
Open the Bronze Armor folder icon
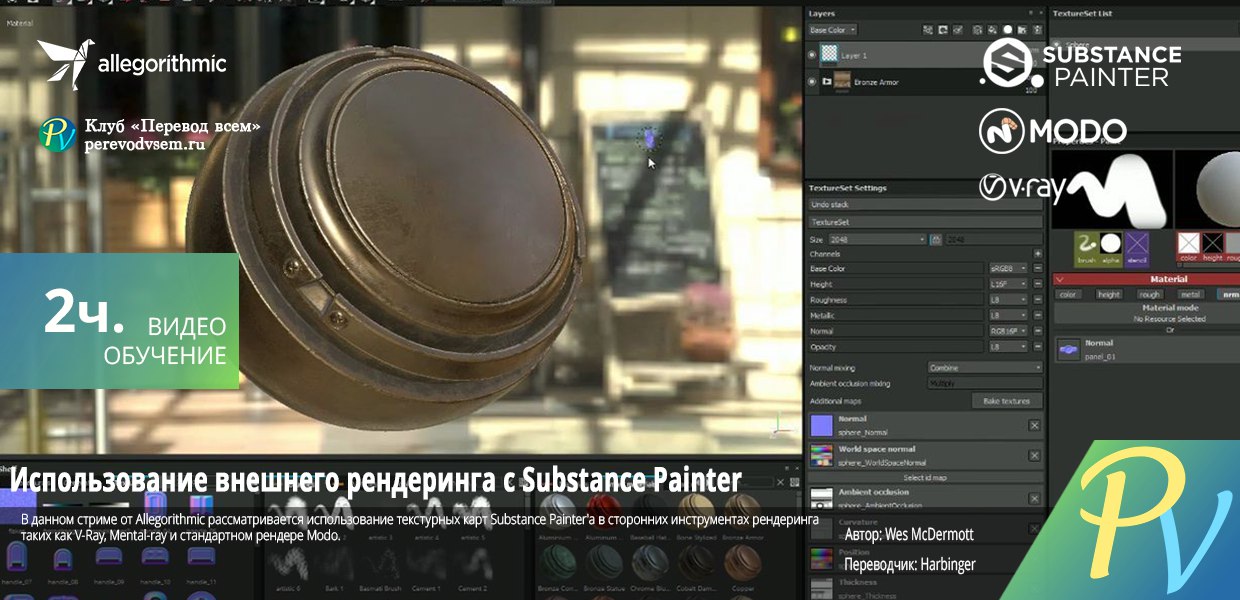coord(827,81)
